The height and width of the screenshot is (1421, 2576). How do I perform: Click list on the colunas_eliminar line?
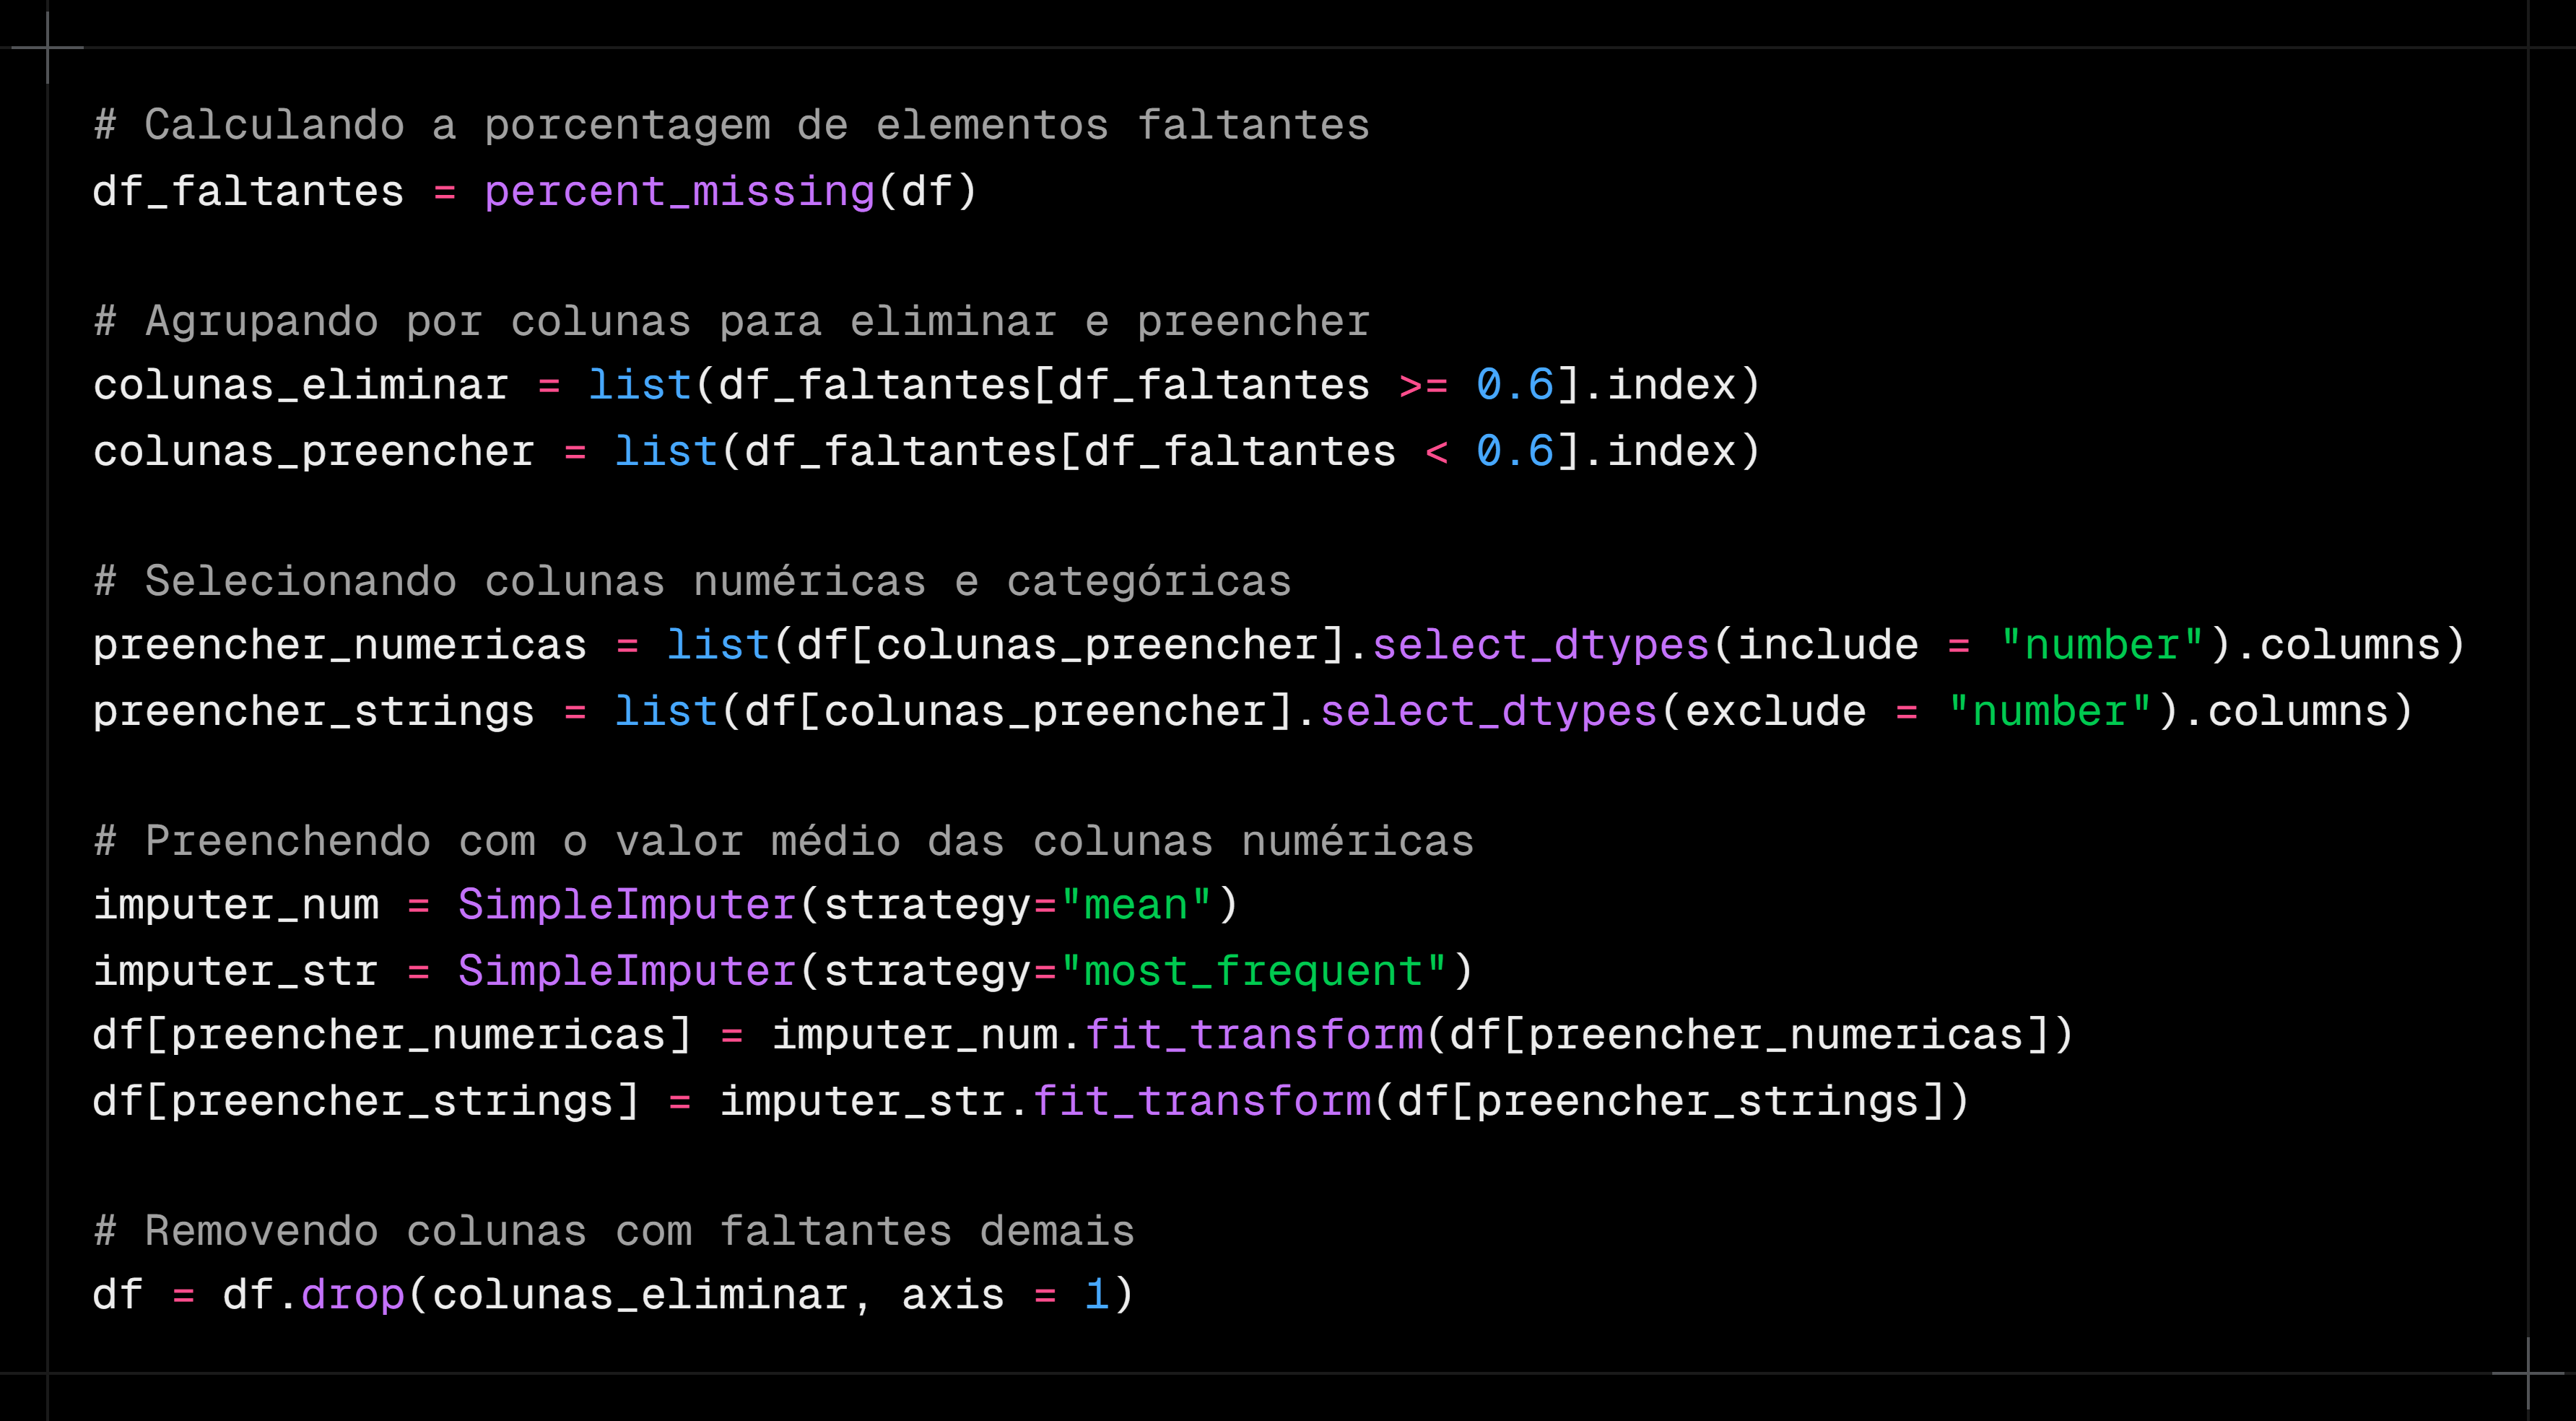point(640,385)
